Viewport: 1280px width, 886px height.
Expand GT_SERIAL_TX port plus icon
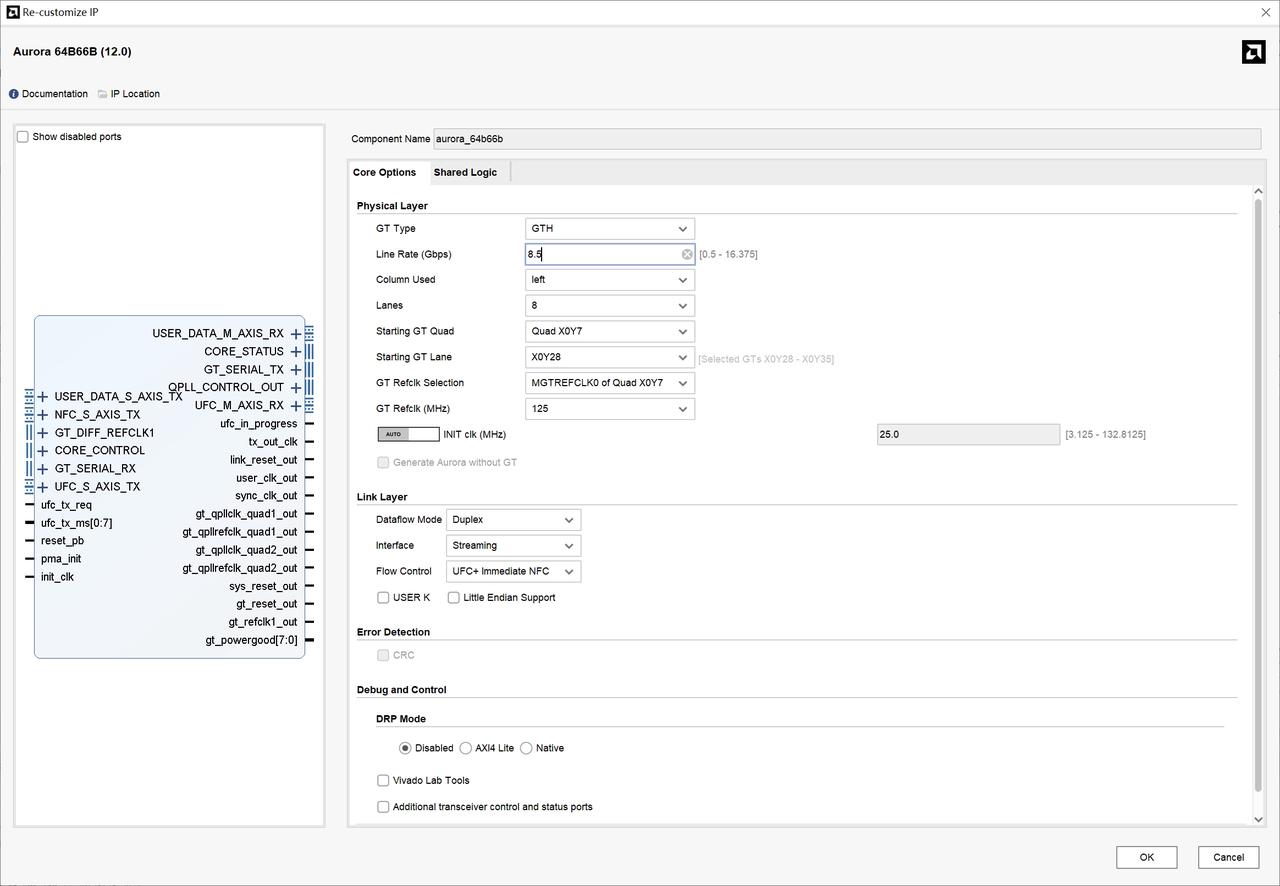pyautogui.click(x=296, y=370)
